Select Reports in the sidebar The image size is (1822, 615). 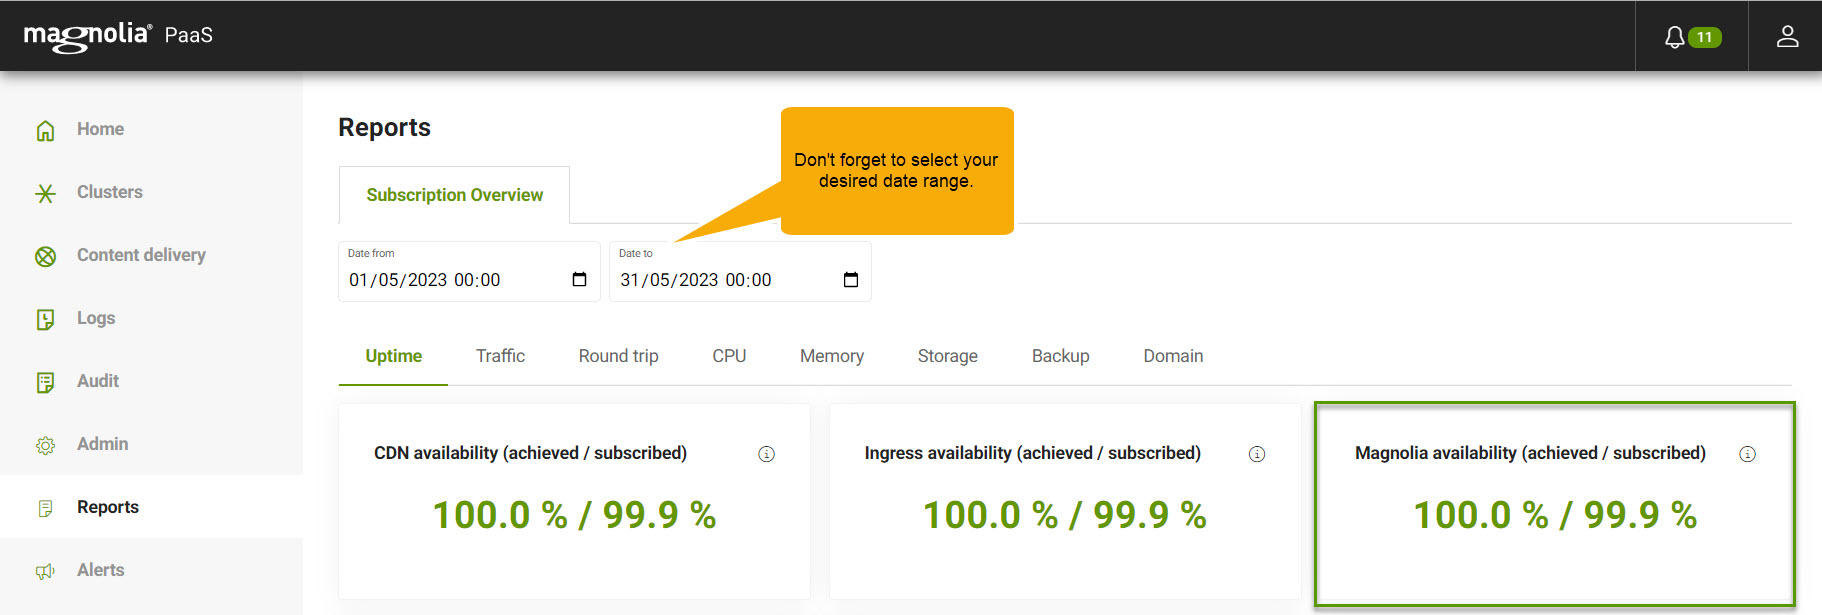[x=108, y=507]
